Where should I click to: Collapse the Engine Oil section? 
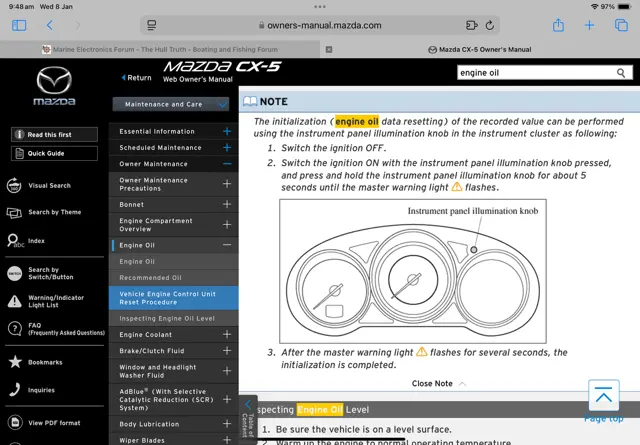click(x=227, y=245)
